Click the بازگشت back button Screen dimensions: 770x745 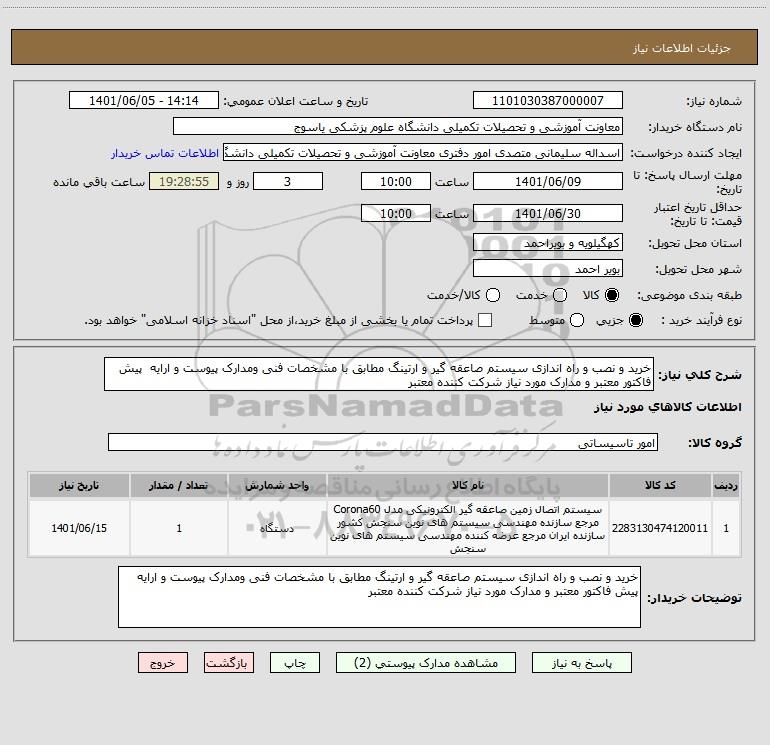click(x=229, y=663)
